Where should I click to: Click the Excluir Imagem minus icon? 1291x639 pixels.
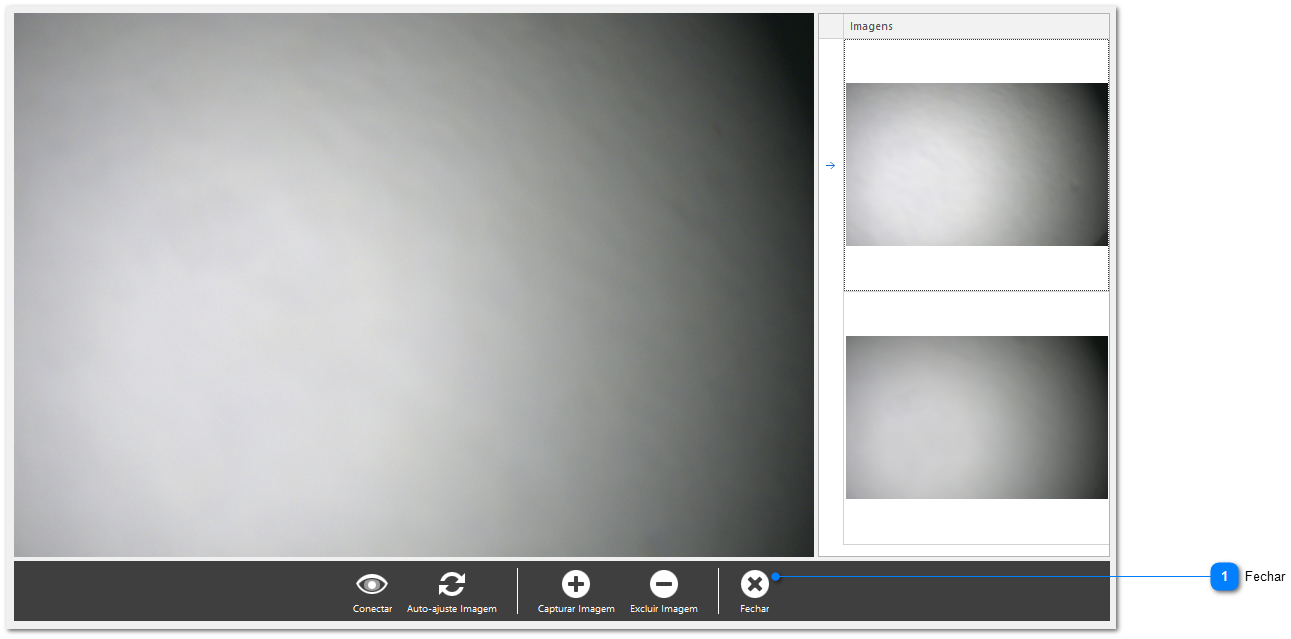pos(664,584)
